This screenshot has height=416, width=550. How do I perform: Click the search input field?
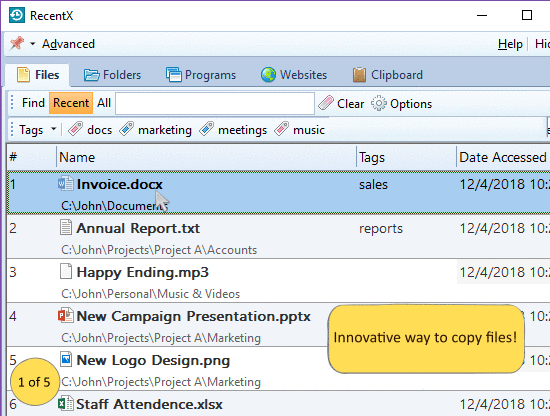pos(215,103)
